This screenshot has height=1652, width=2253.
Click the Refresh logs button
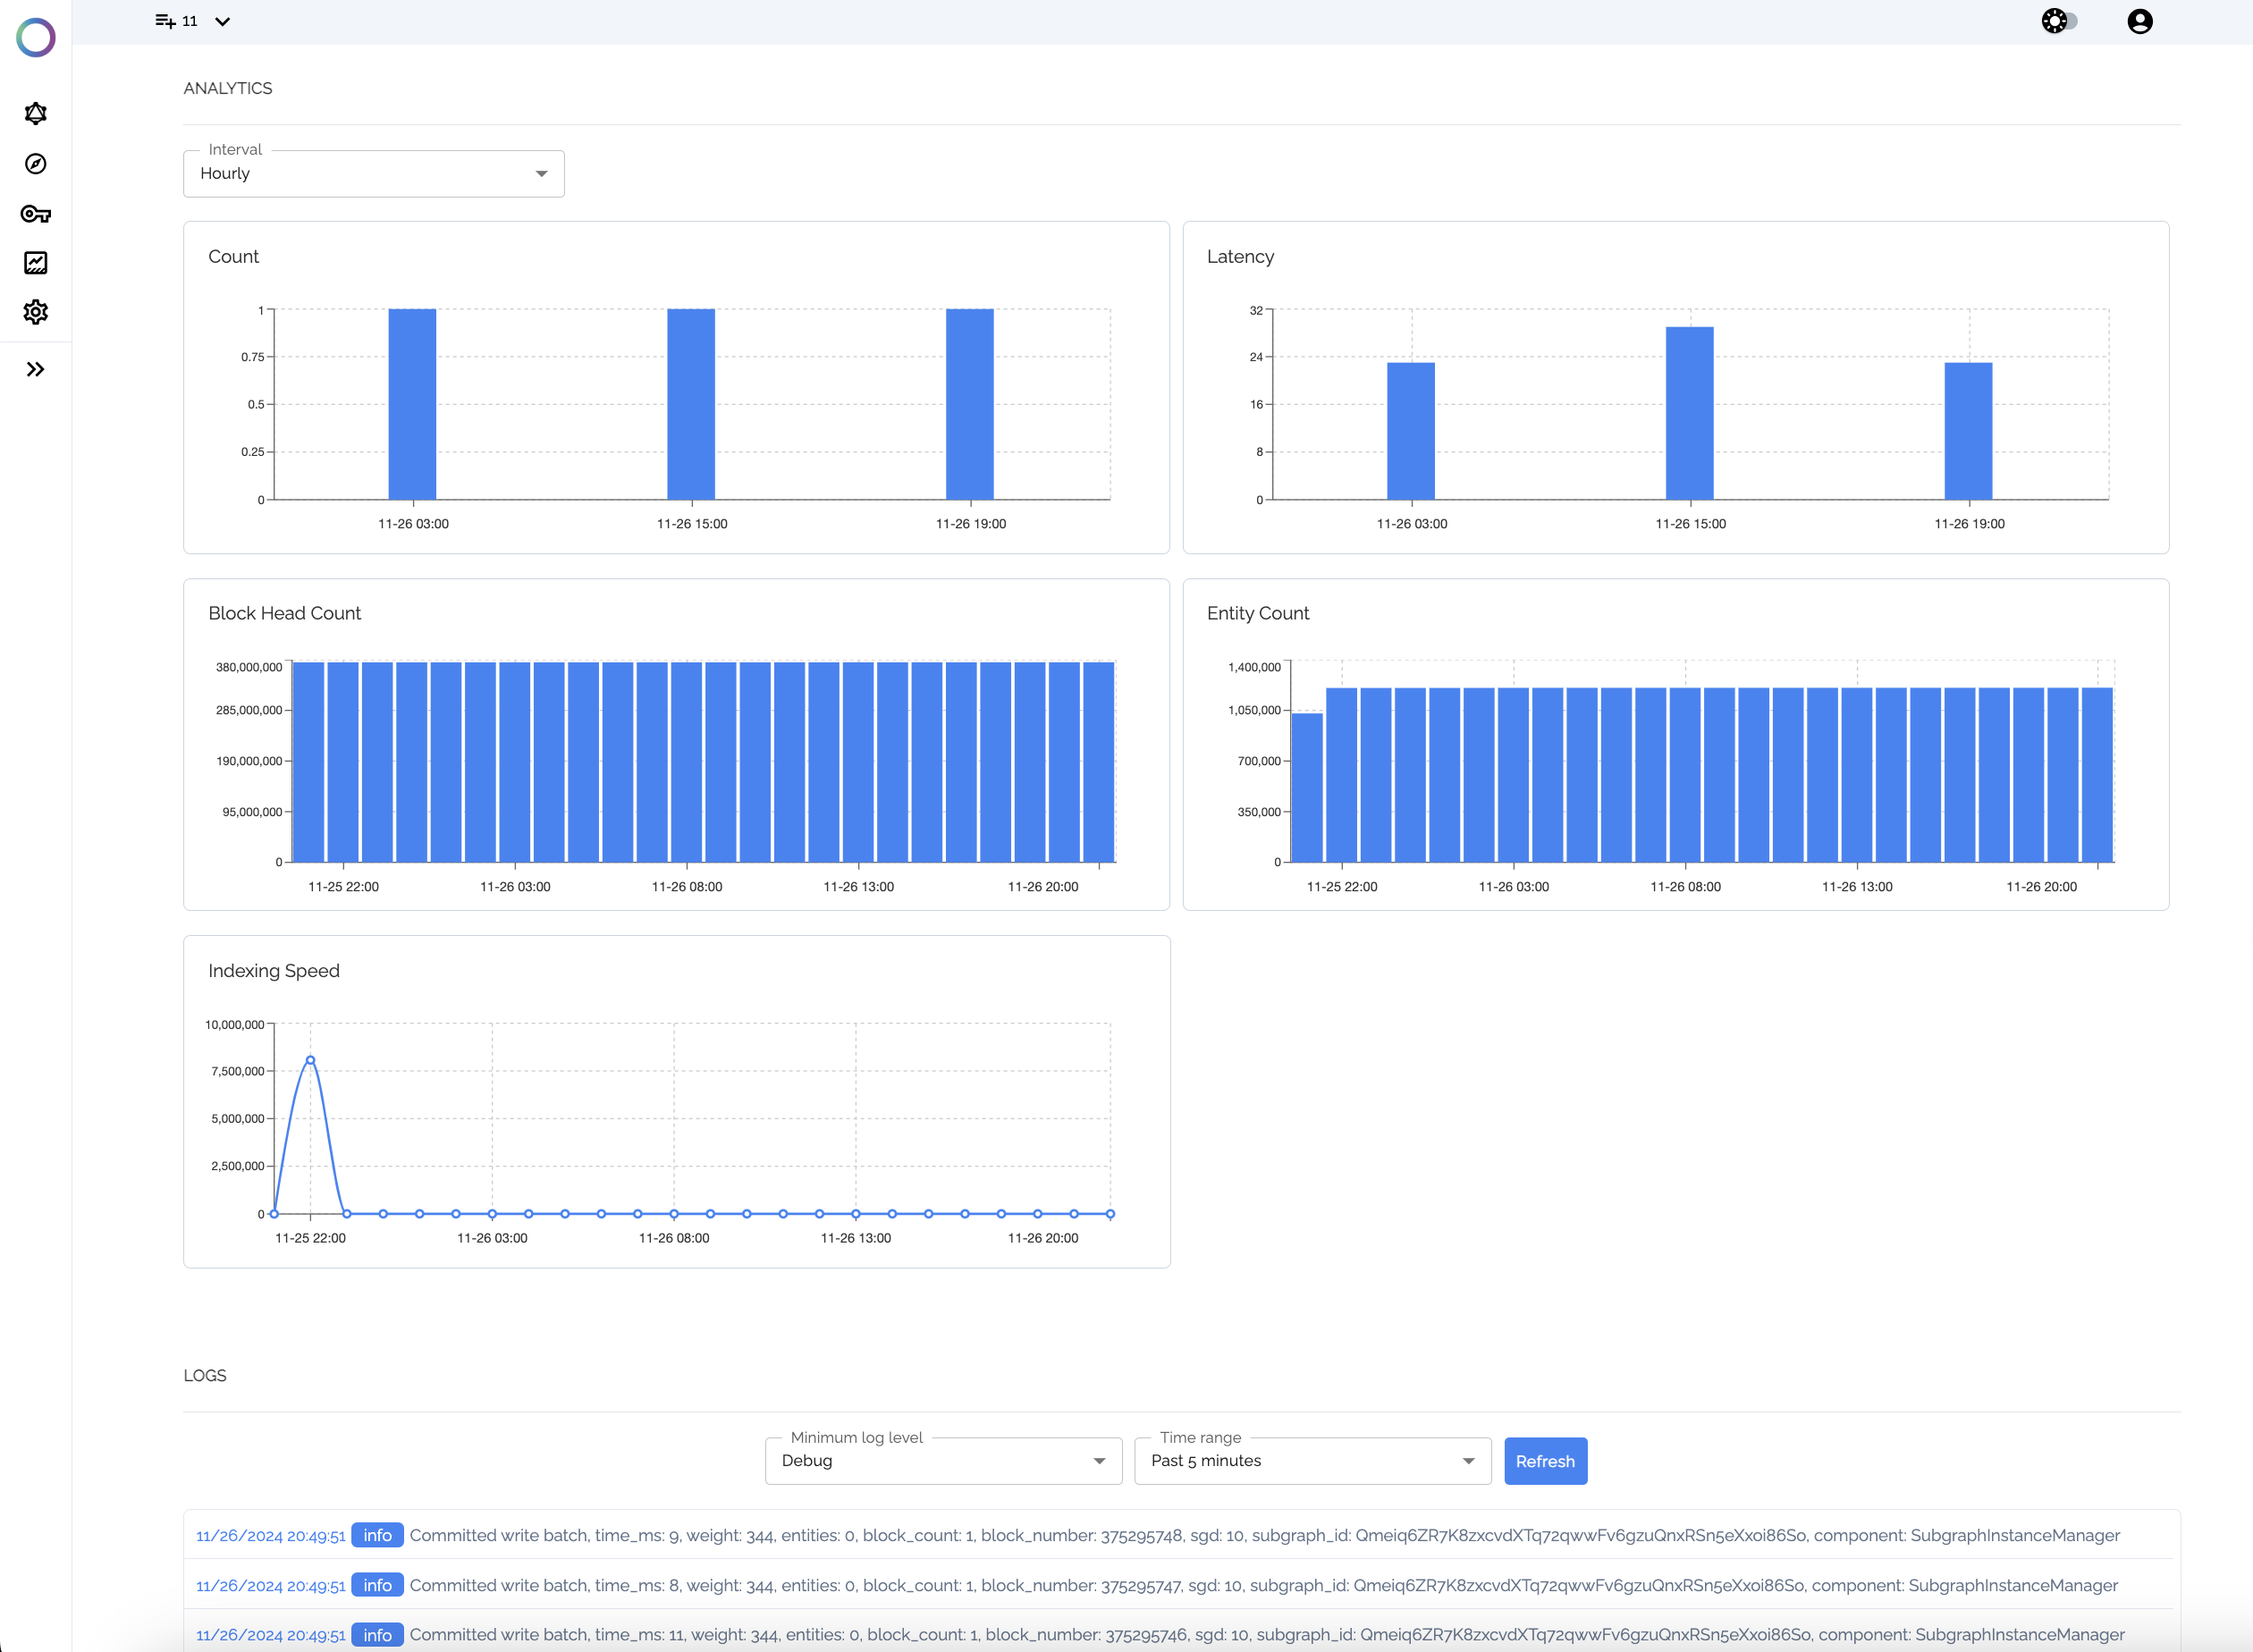1544,1461
